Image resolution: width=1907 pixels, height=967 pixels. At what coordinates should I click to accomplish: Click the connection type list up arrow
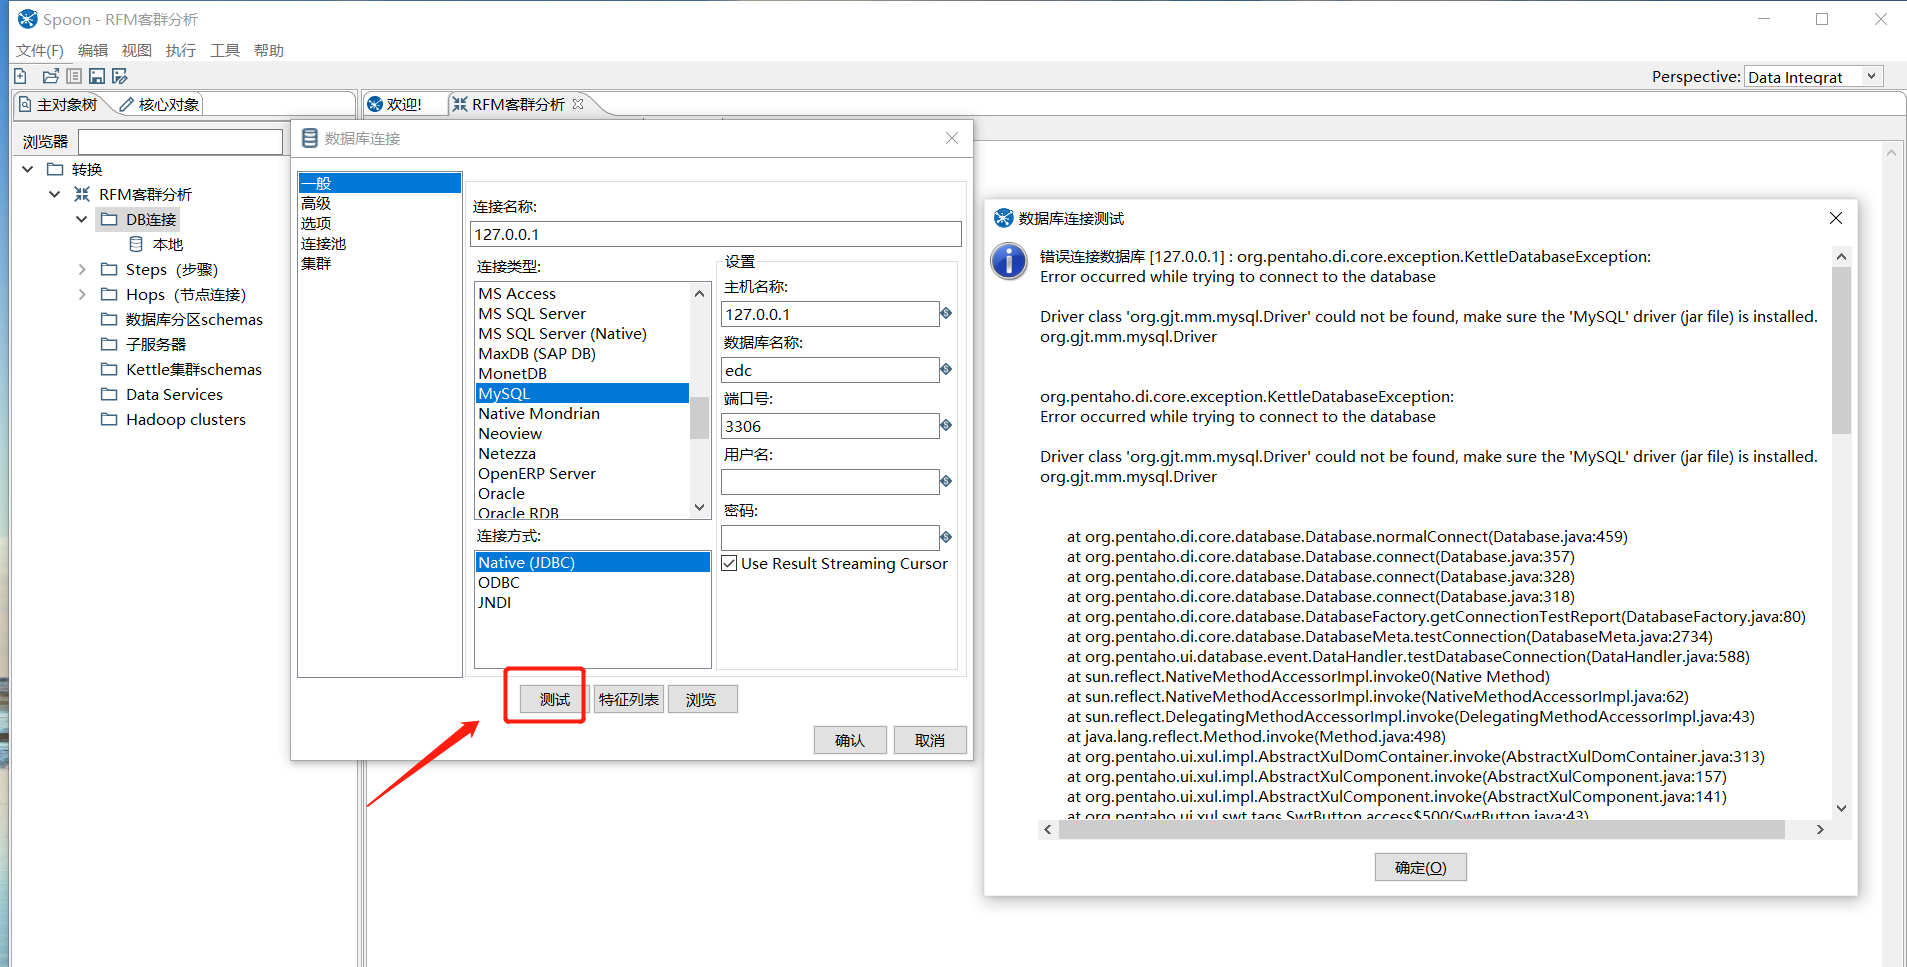point(700,293)
